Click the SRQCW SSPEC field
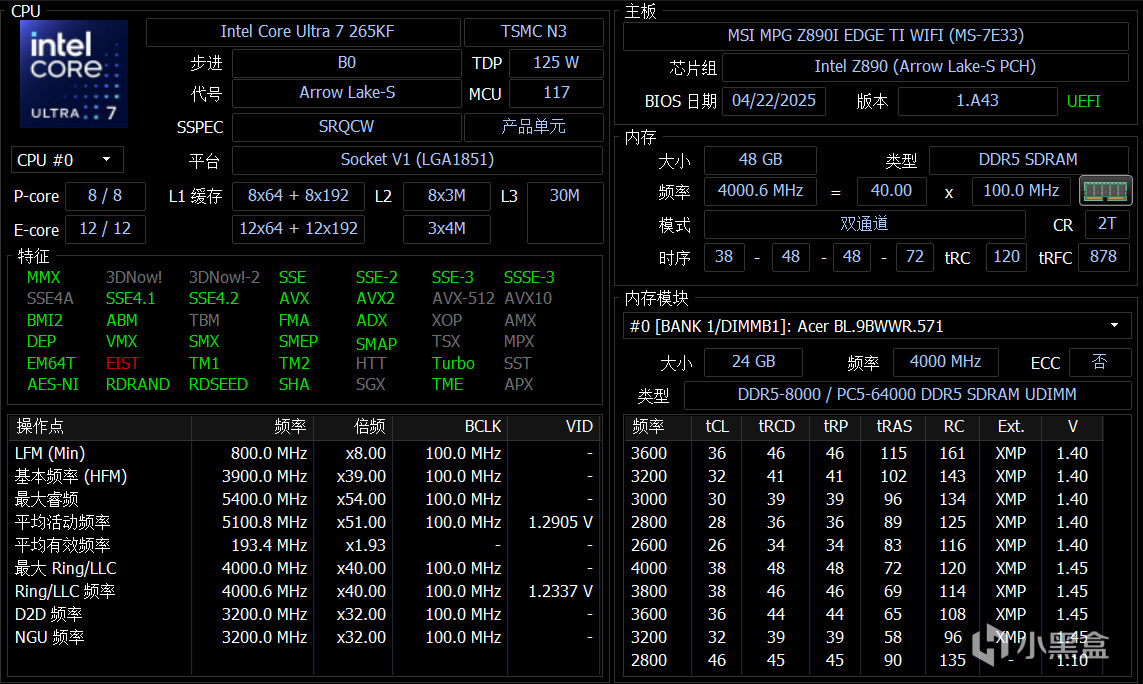 [x=346, y=127]
